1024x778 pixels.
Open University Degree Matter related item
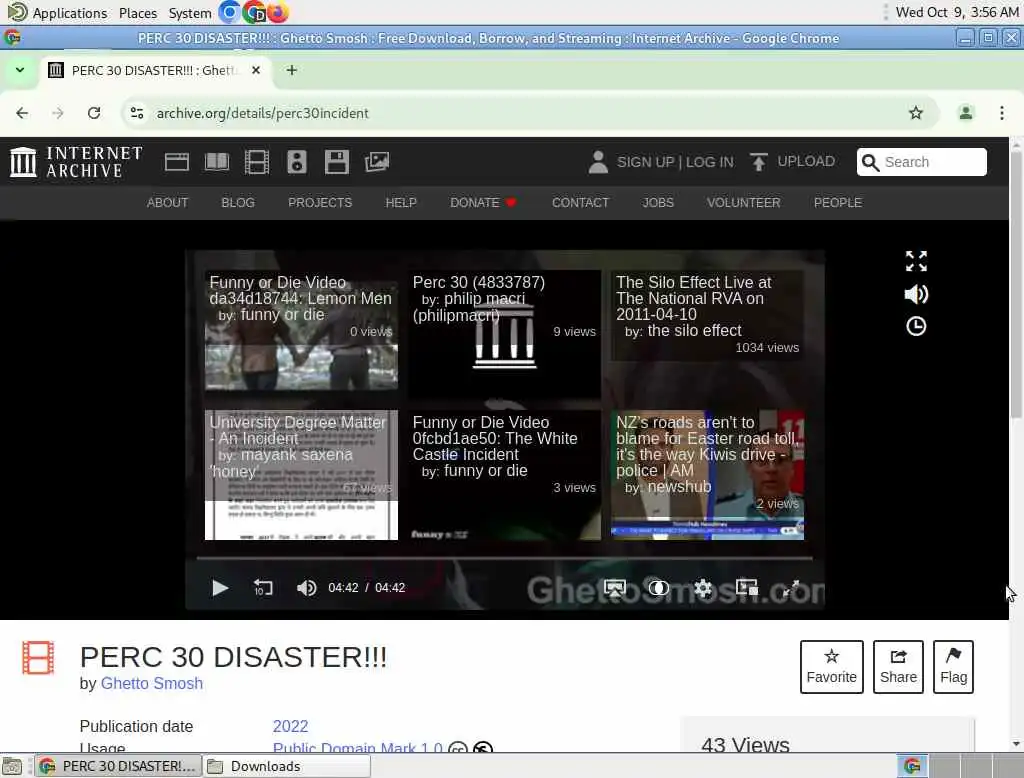click(x=301, y=475)
